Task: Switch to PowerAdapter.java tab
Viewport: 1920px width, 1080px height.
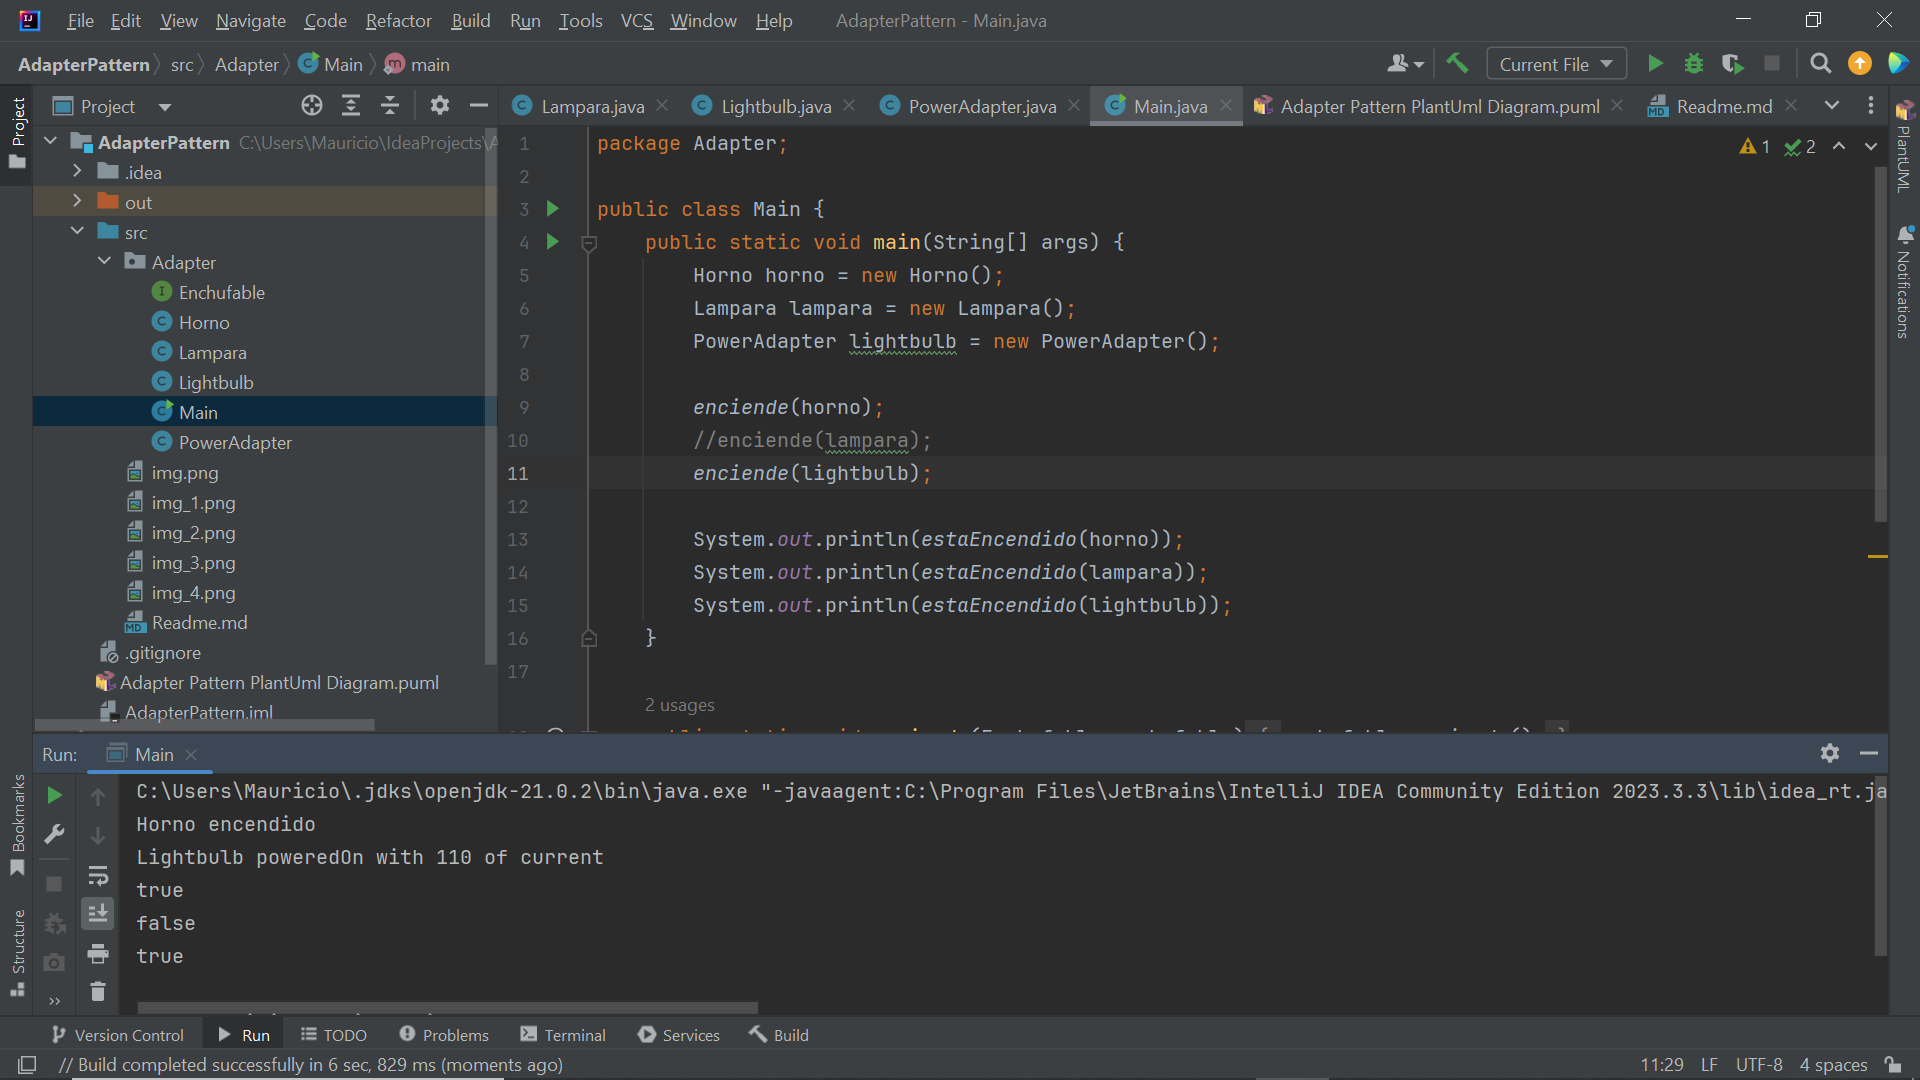Action: pos(982,106)
